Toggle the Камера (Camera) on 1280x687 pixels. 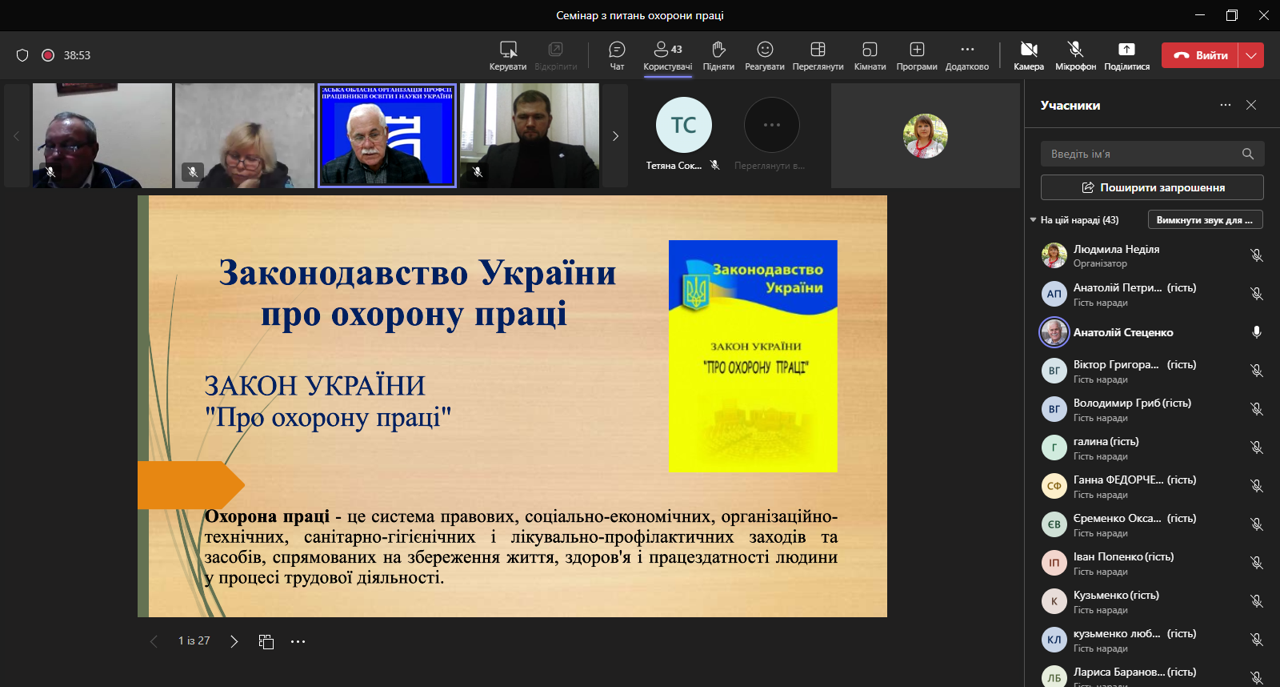[x=1028, y=55]
